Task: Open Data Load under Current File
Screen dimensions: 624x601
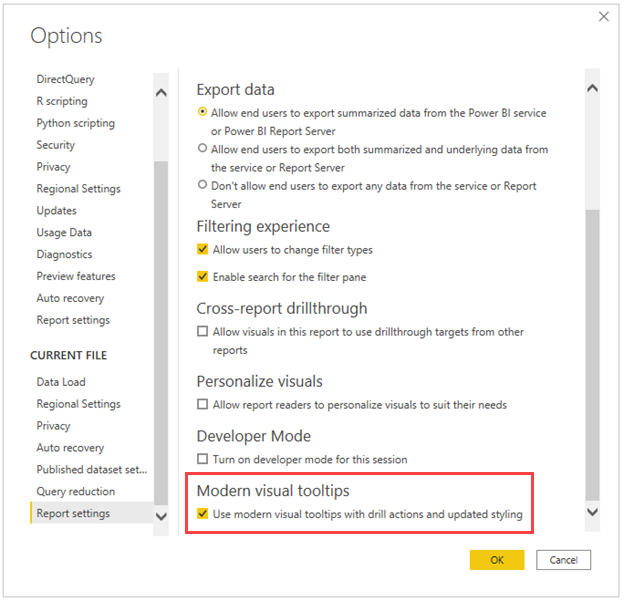Action: point(61,382)
